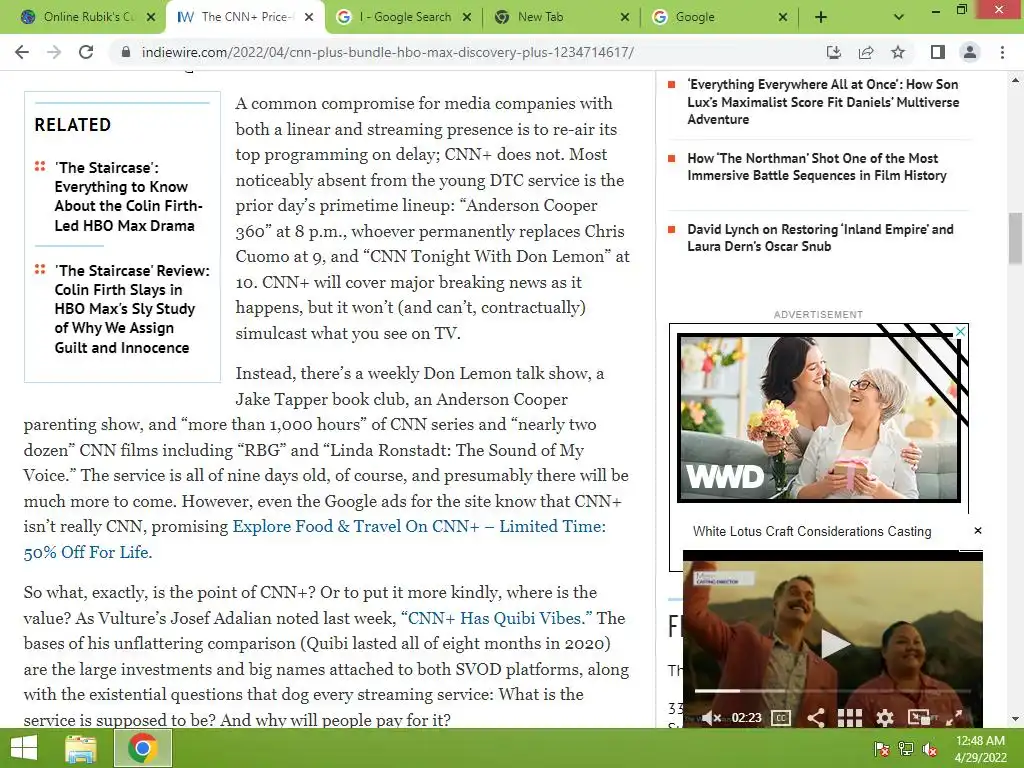Open the Chrome three-dot menu
This screenshot has width=1024, height=768.
point(1002,52)
